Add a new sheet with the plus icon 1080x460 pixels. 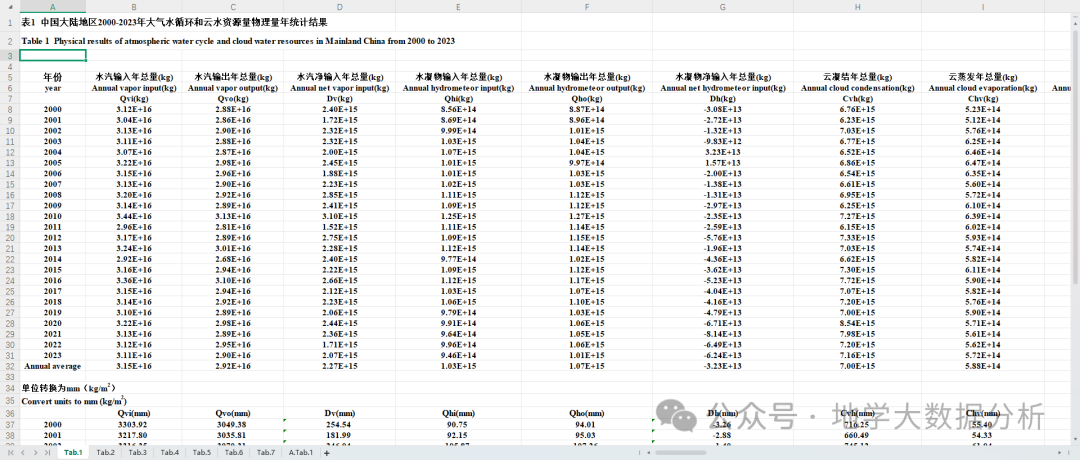327,452
